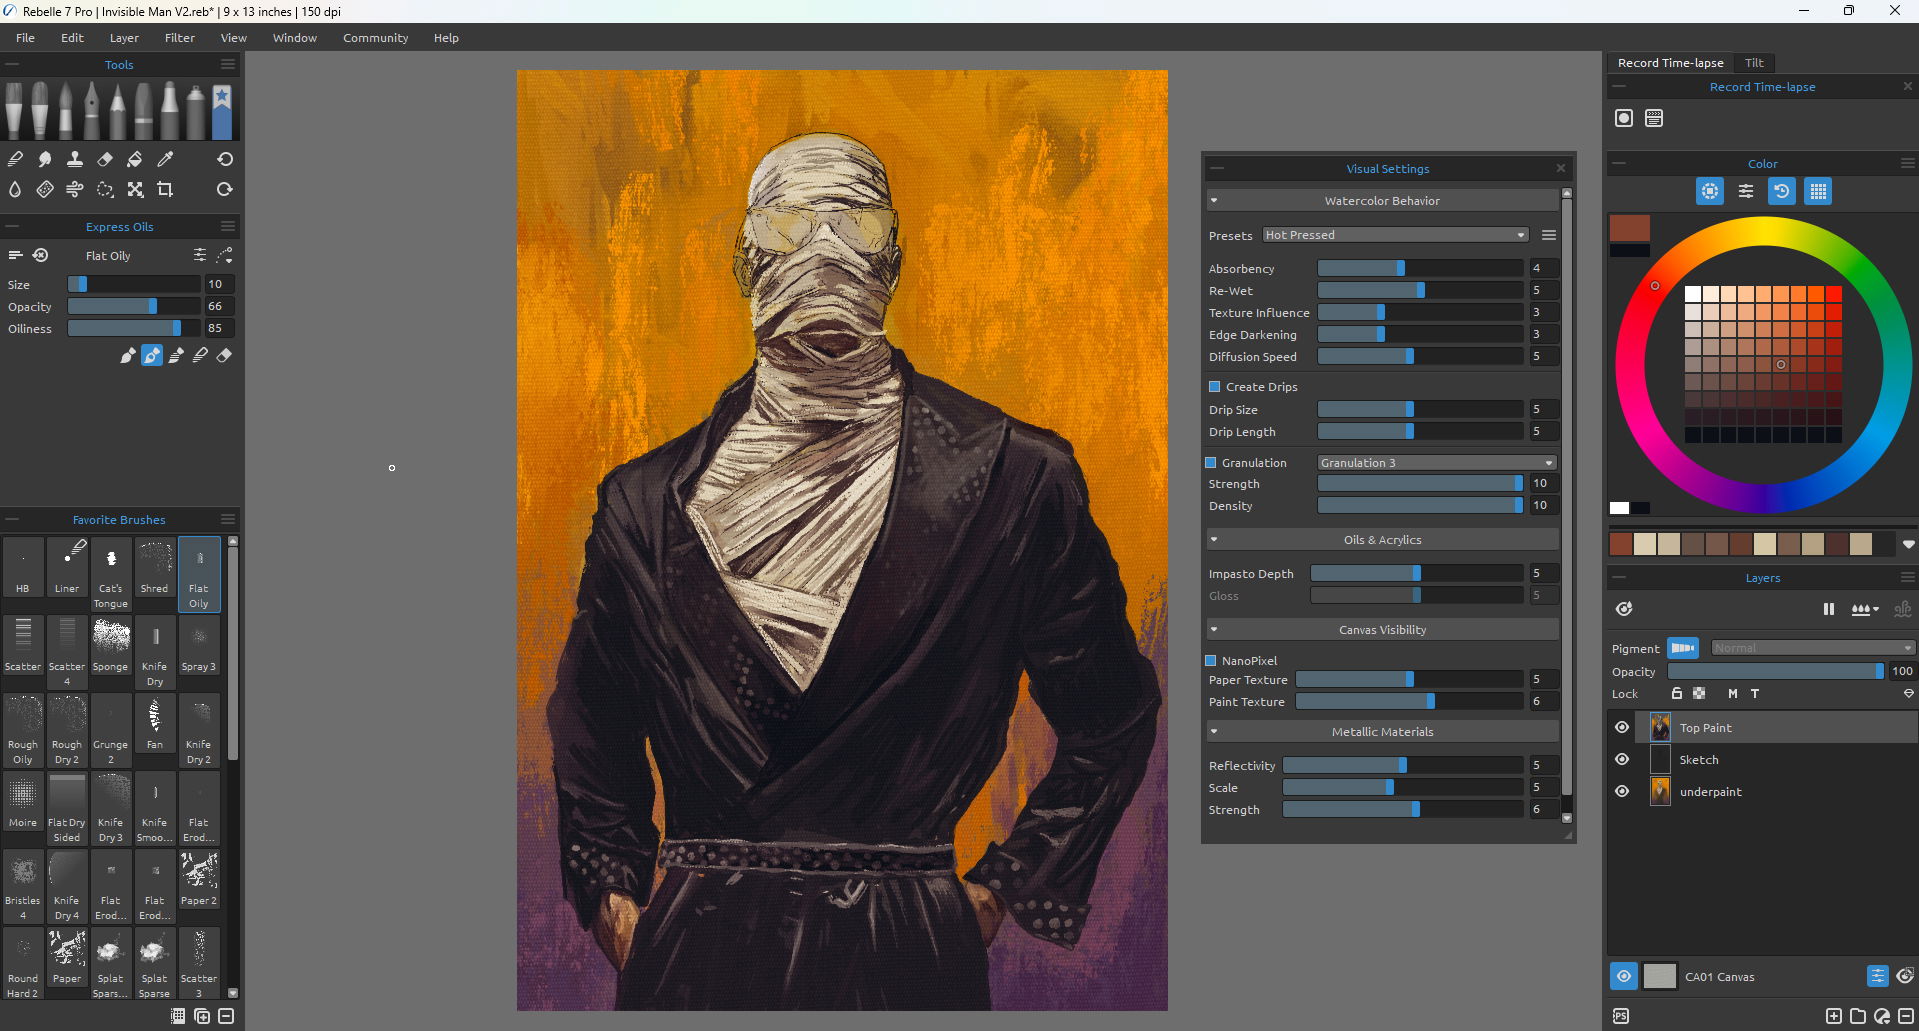Open the canvas settings icon beside CA01 Canvas

click(1878, 976)
